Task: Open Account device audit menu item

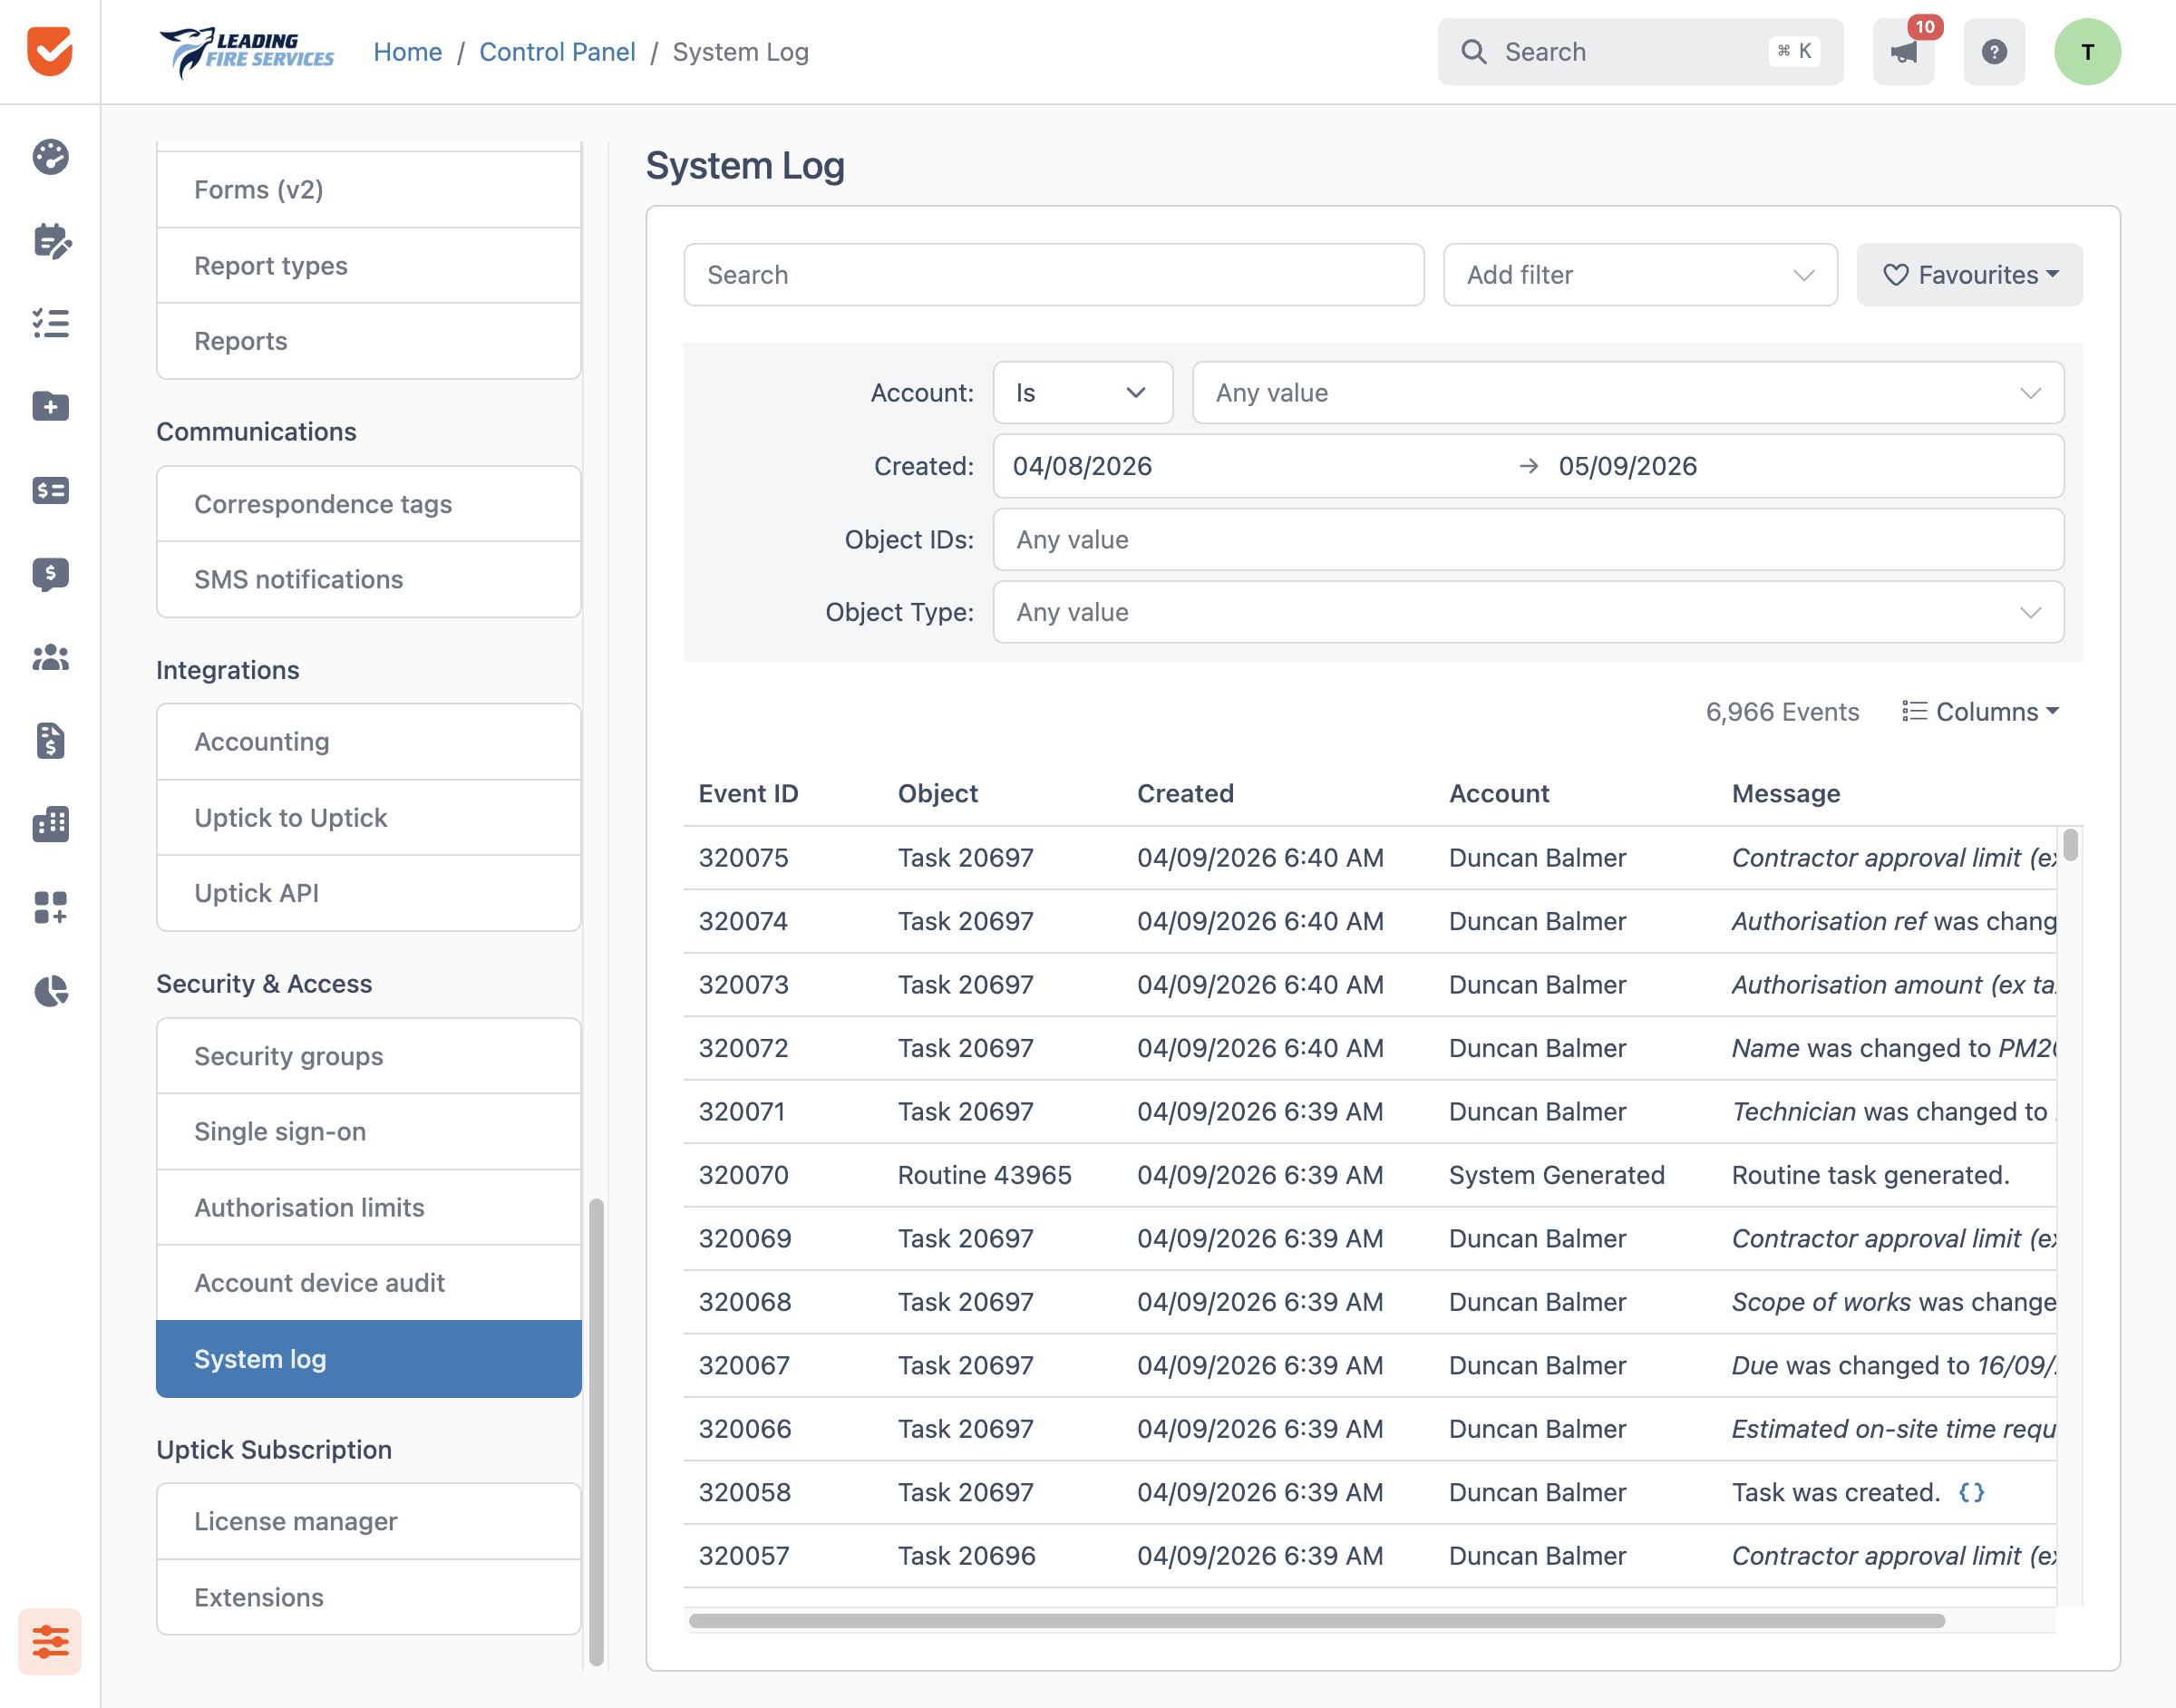Action: point(369,1282)
